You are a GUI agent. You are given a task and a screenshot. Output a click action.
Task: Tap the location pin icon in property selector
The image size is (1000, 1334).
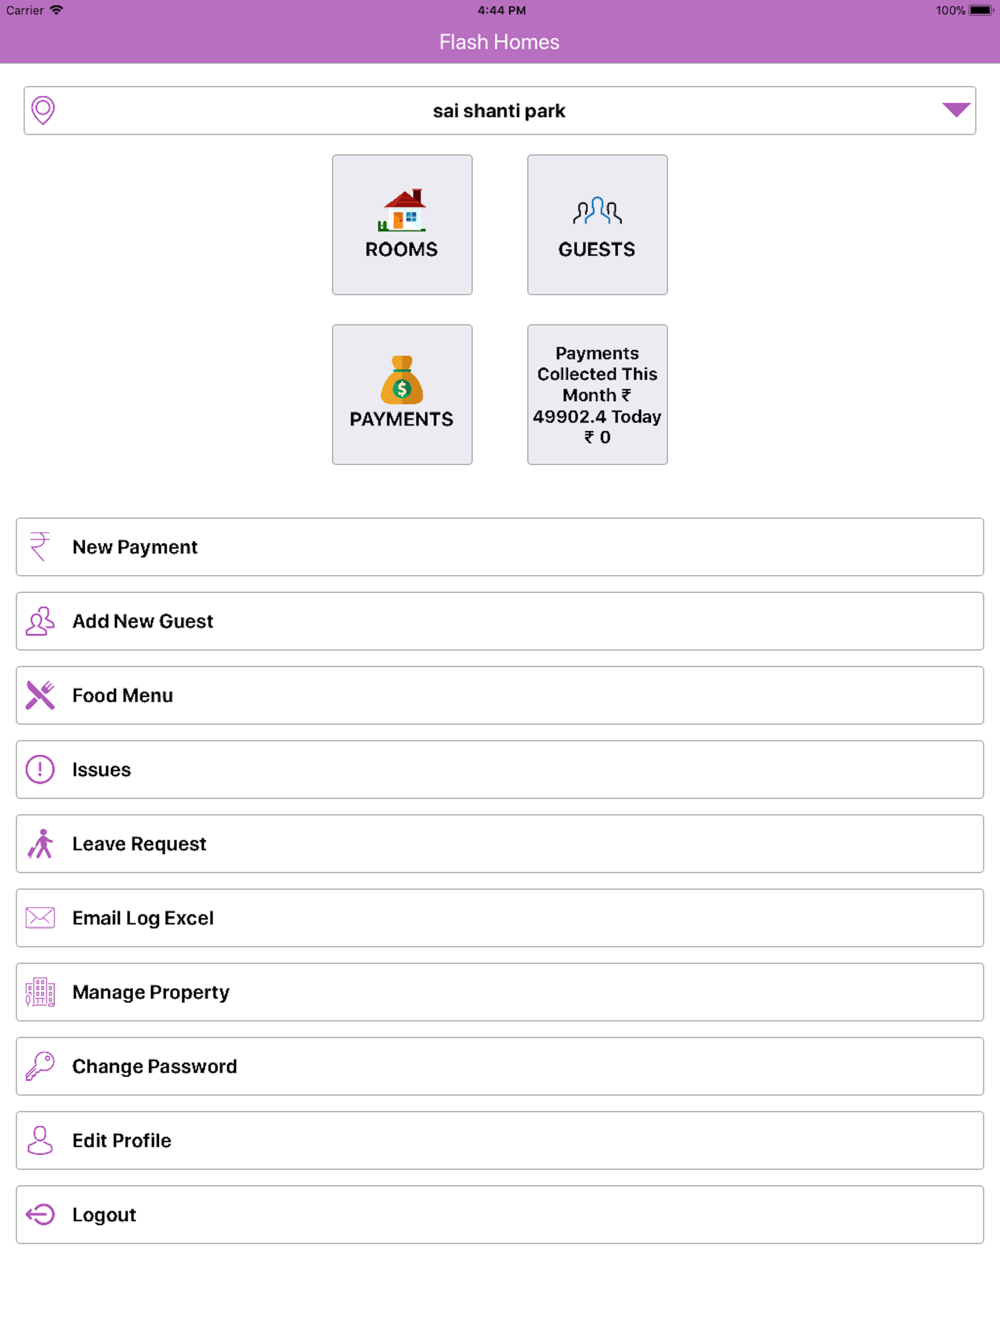43,110
